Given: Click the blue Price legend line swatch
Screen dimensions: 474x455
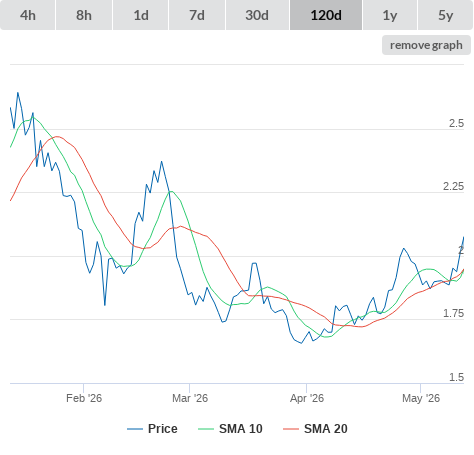Looking at the screenshot, I should (135, 429).
